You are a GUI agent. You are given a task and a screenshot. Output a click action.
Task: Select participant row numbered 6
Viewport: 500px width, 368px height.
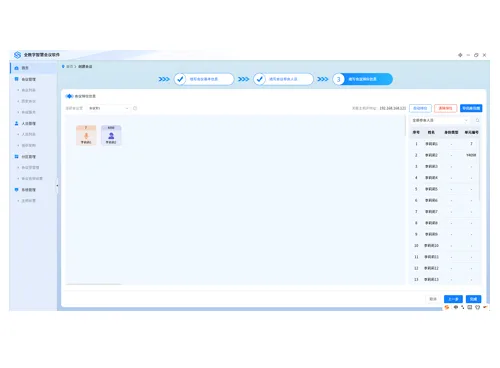tap(444, 200)
